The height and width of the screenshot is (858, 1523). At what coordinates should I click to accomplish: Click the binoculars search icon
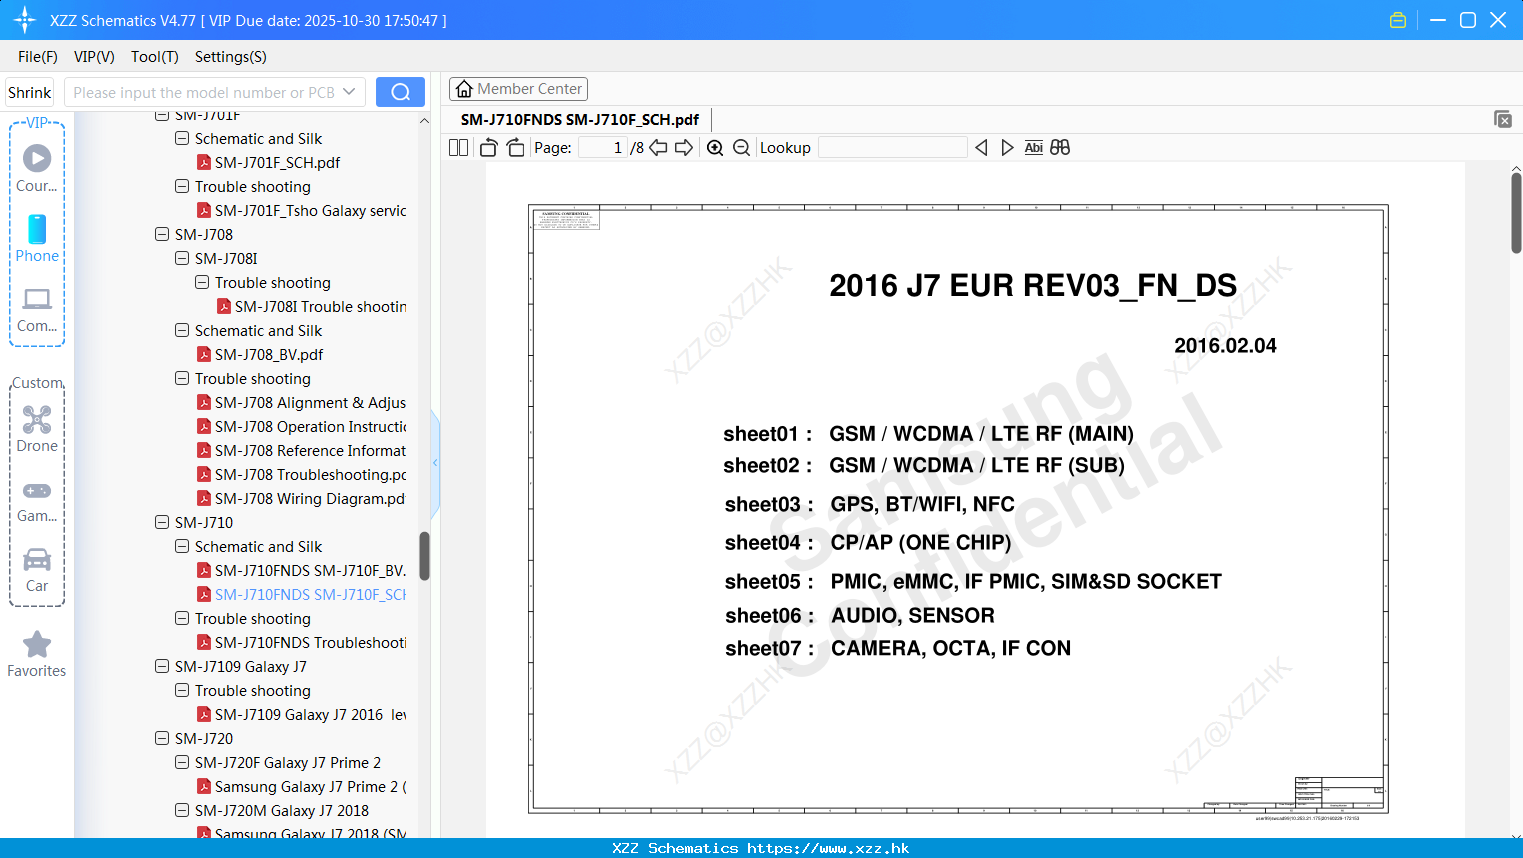[1060, 147]
